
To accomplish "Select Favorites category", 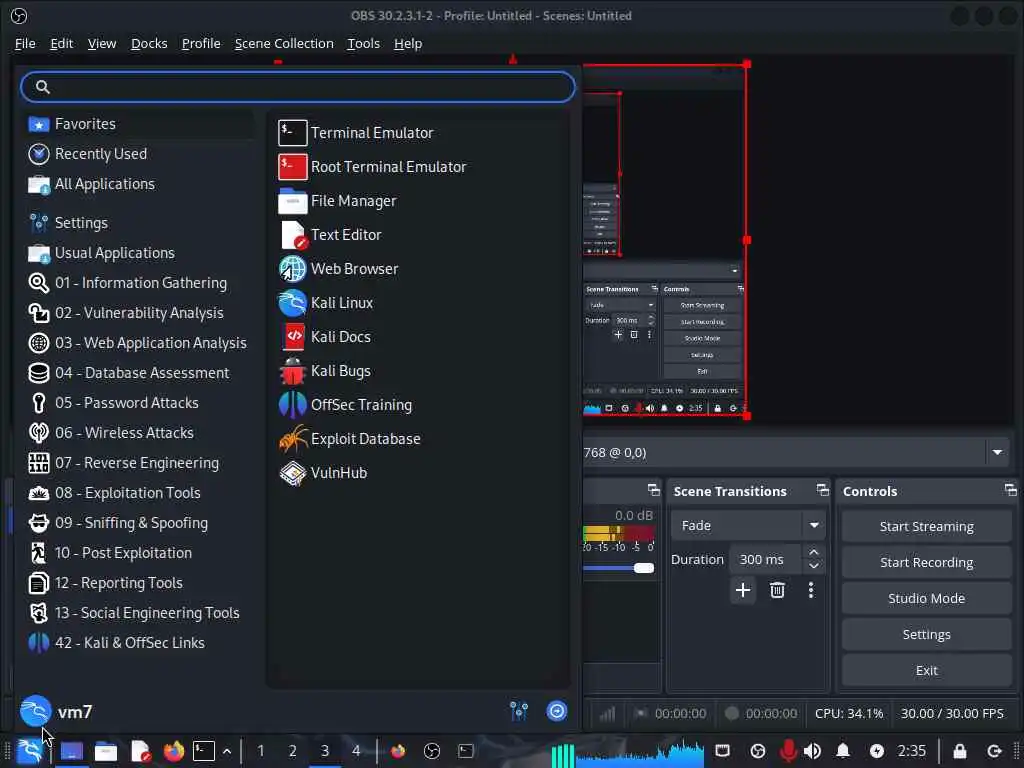I will tap(138, 123).
